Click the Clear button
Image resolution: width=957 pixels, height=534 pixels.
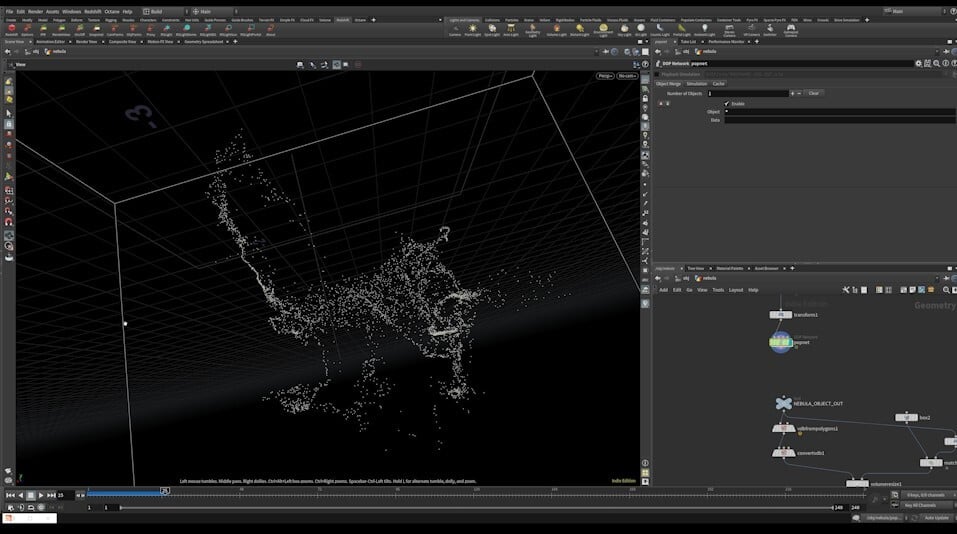(814, 93)
